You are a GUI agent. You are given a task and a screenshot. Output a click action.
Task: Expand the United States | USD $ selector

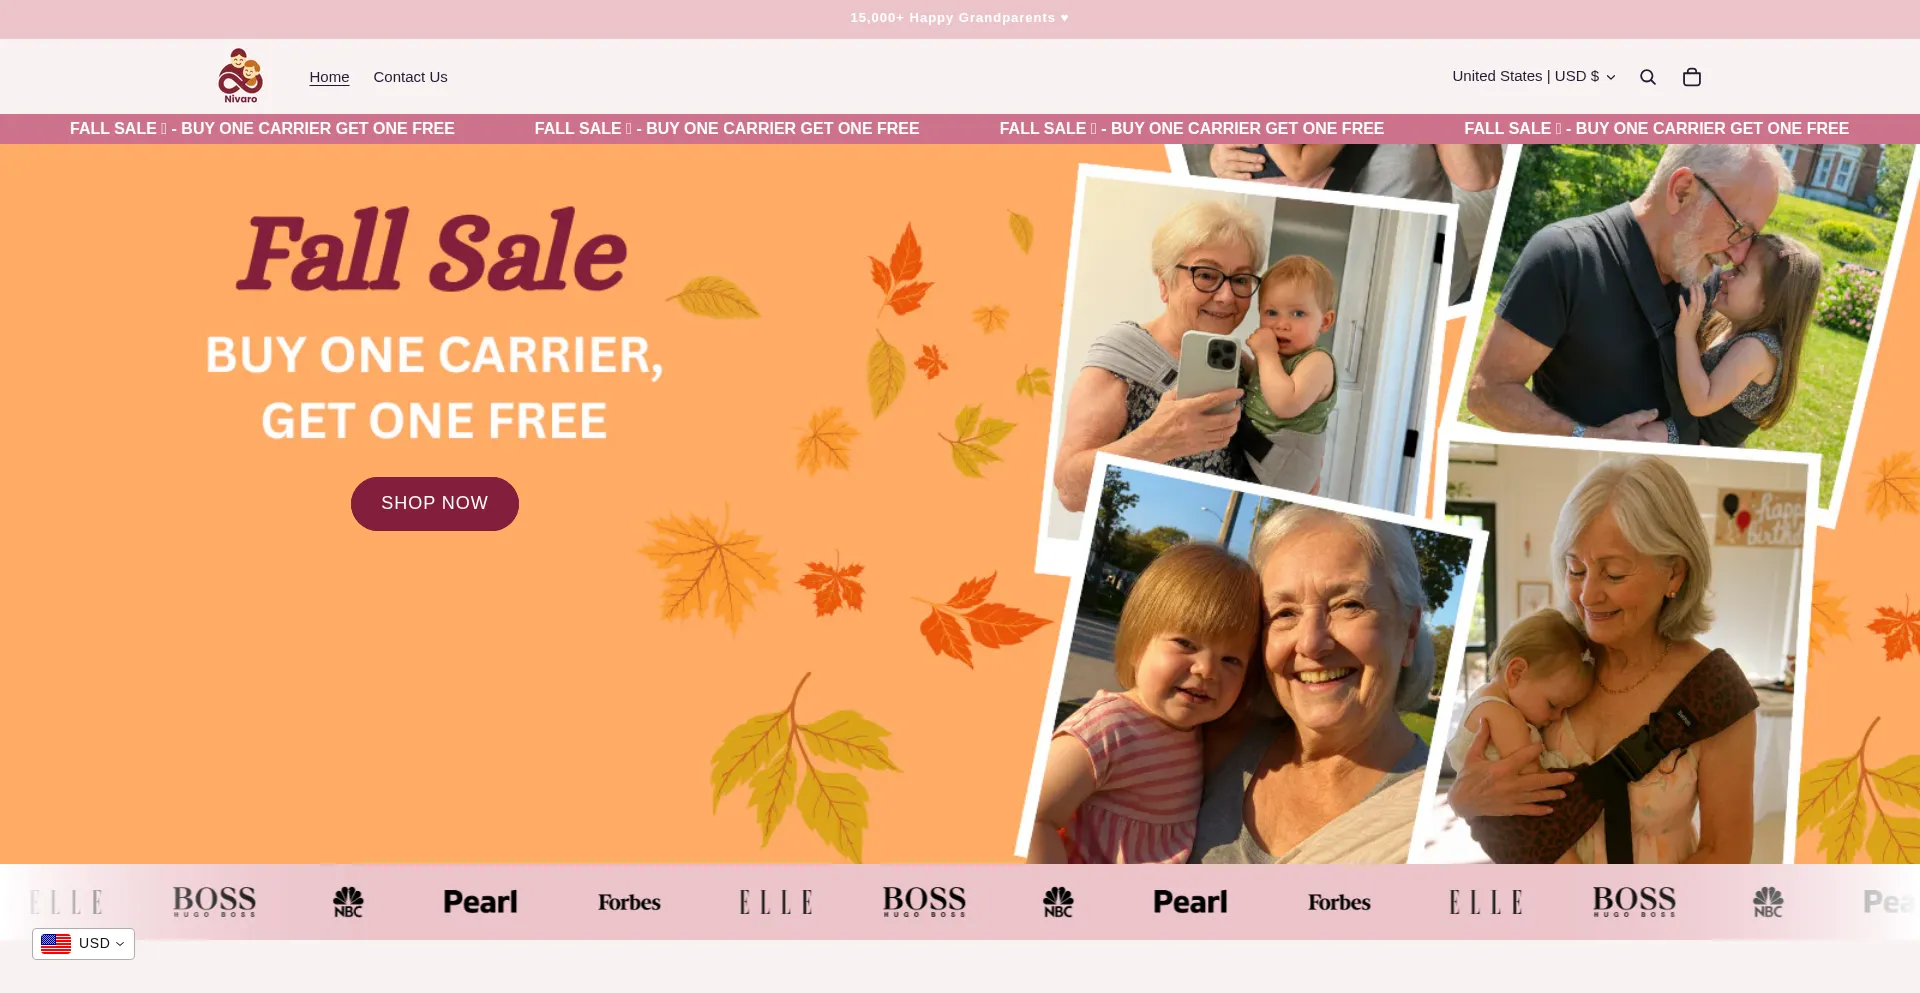1533,76
